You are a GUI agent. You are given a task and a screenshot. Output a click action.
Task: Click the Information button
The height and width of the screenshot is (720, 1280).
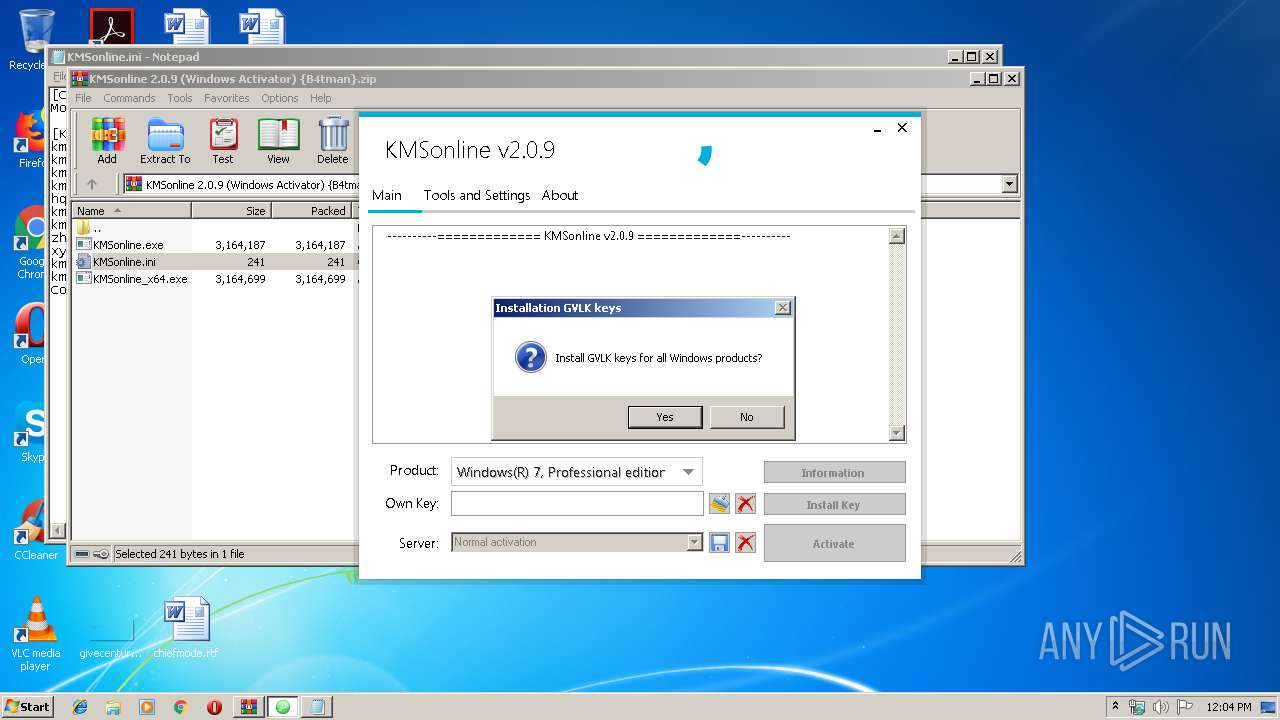tap(834, 473)
